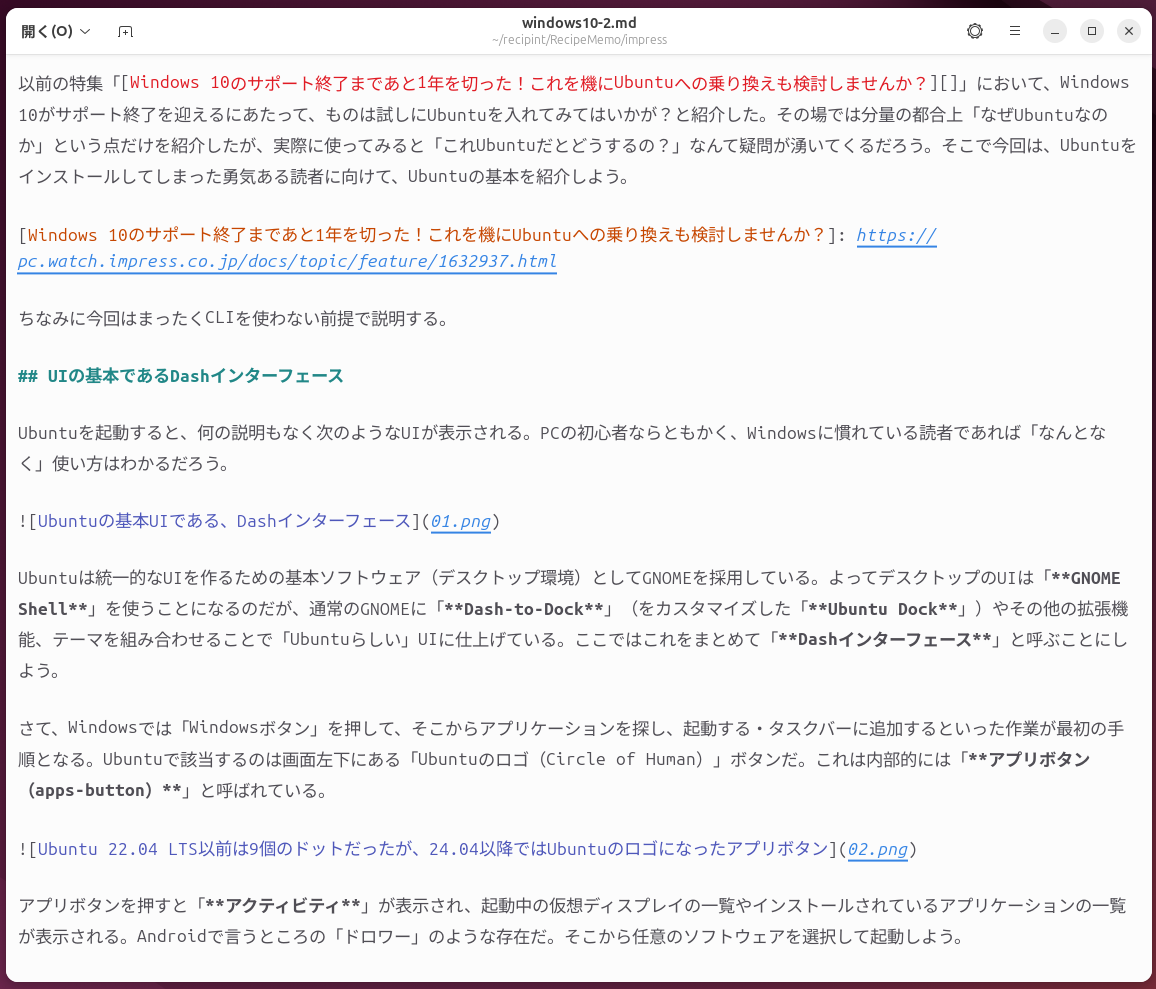Click the windows10-2.md window title
This screenshot has height=989, width=1156.
[x=578, y=22]
